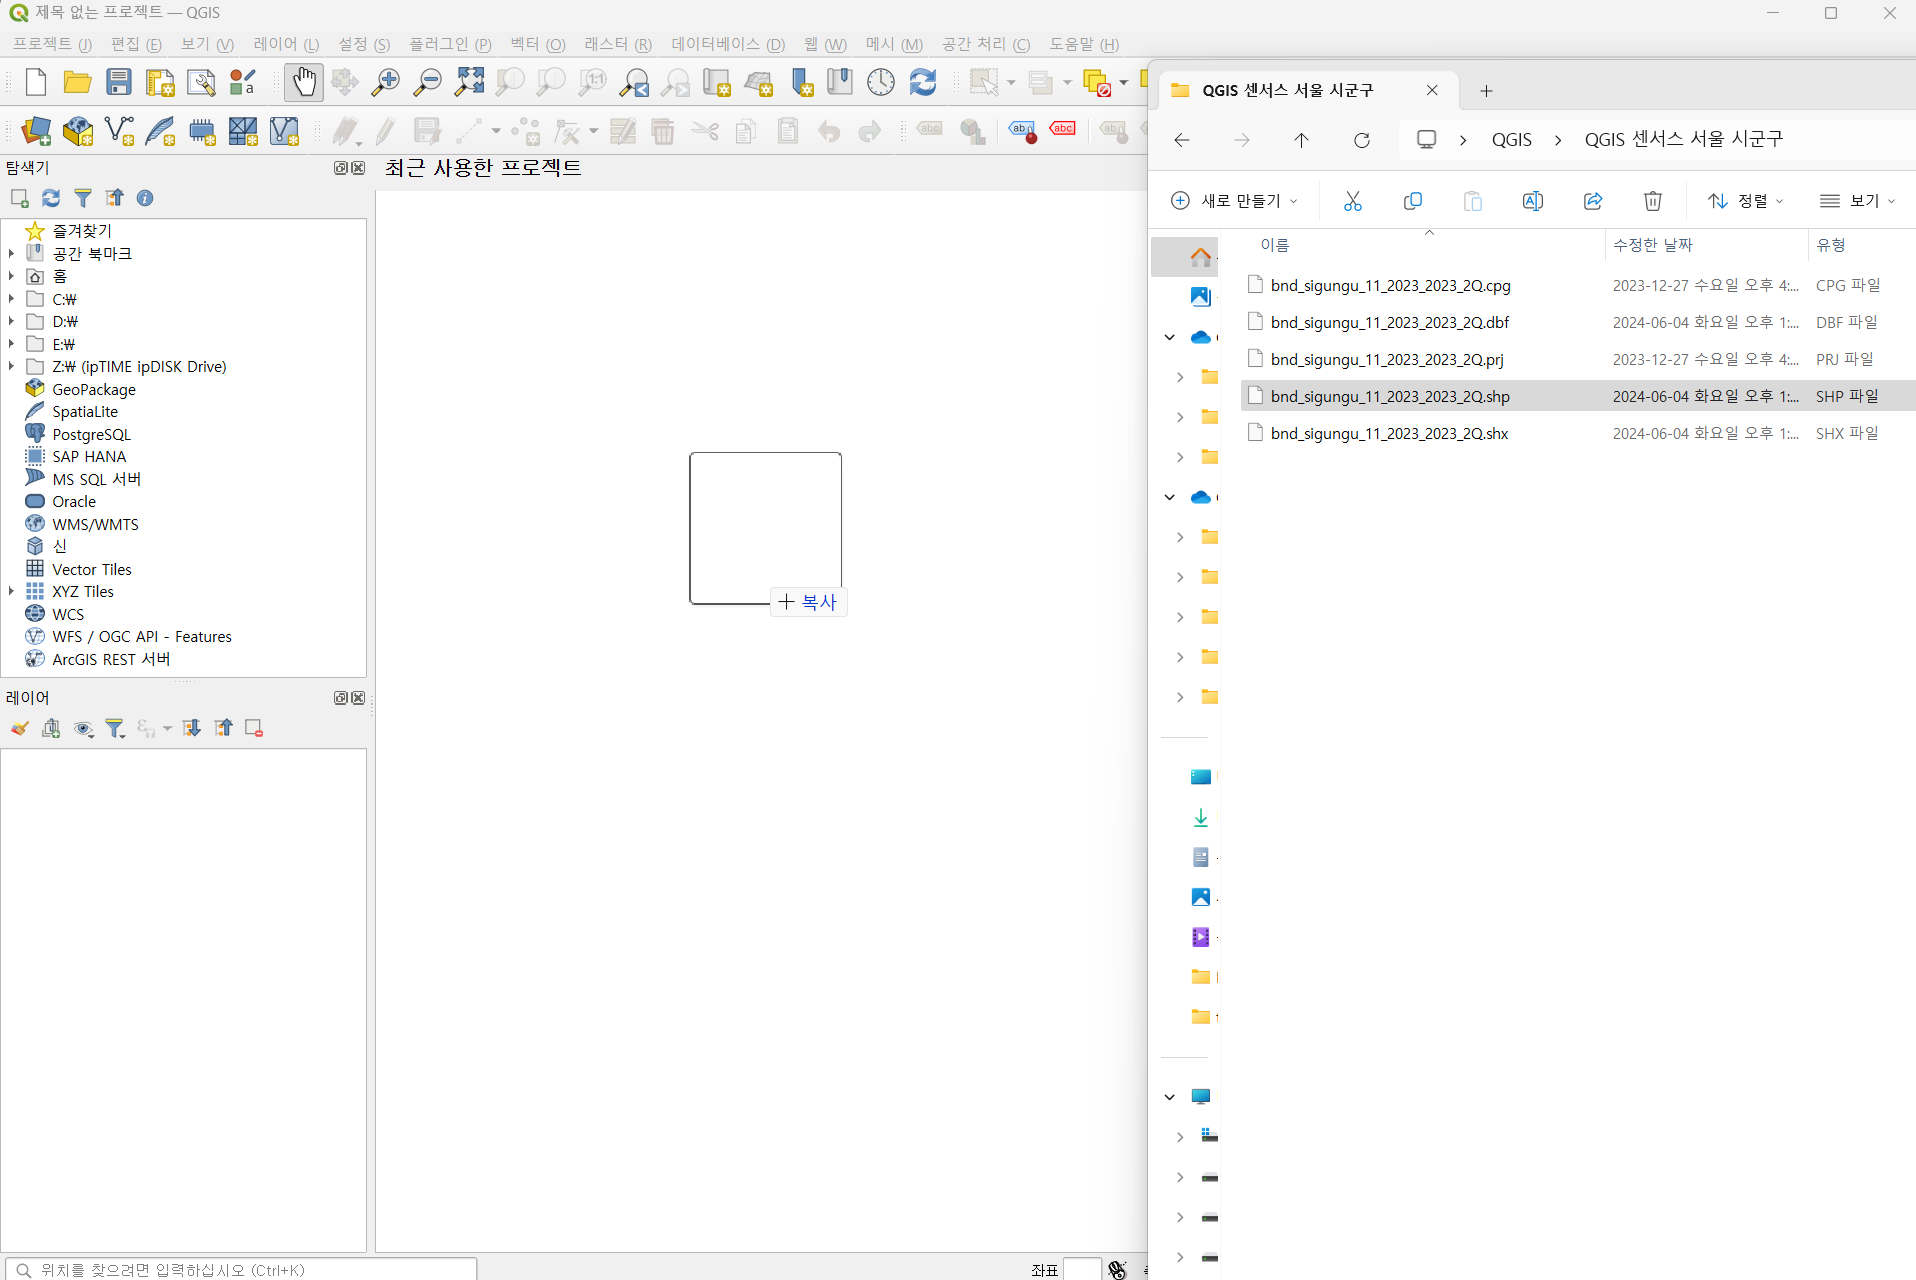Expand the 공간 북마크 tree node
Image resolution: width=1916 pixels, height=1280 pixels.
11,253
